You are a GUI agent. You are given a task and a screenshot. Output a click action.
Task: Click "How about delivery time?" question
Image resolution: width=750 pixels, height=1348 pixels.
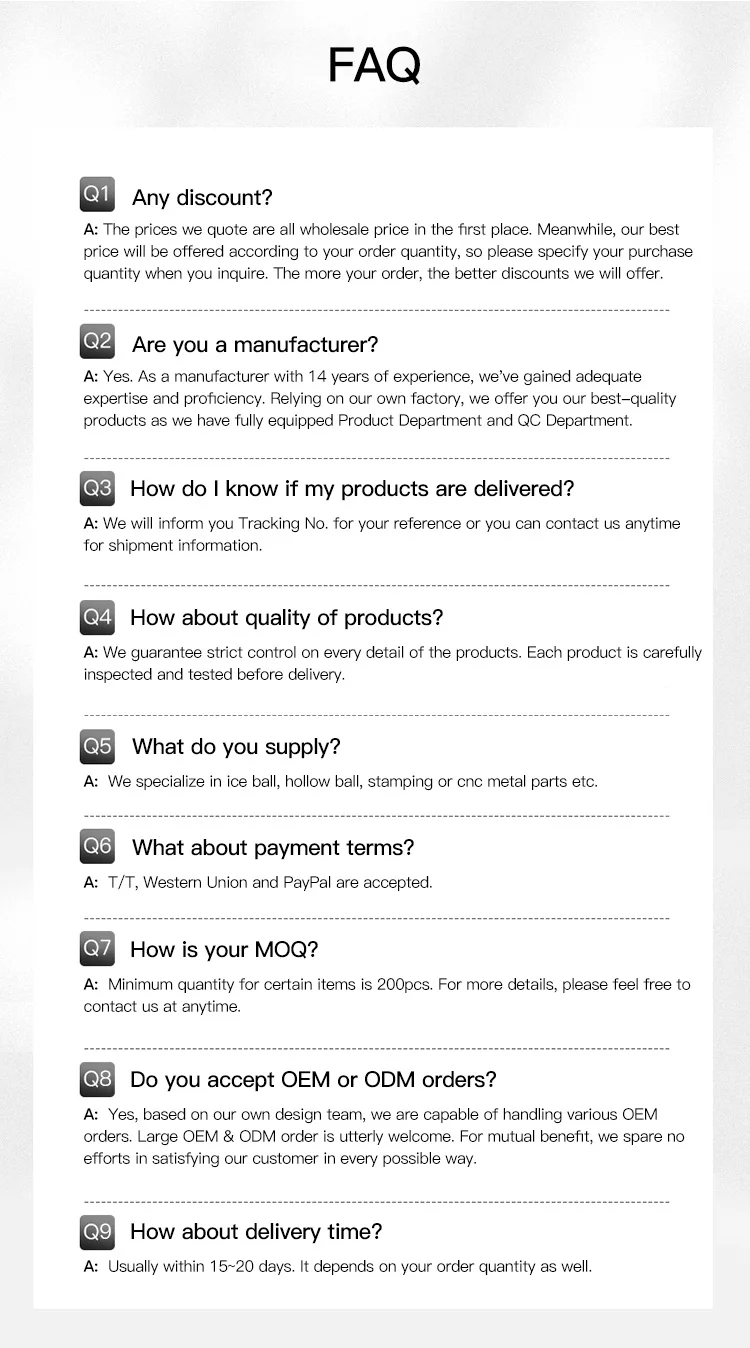(256, 1232)
